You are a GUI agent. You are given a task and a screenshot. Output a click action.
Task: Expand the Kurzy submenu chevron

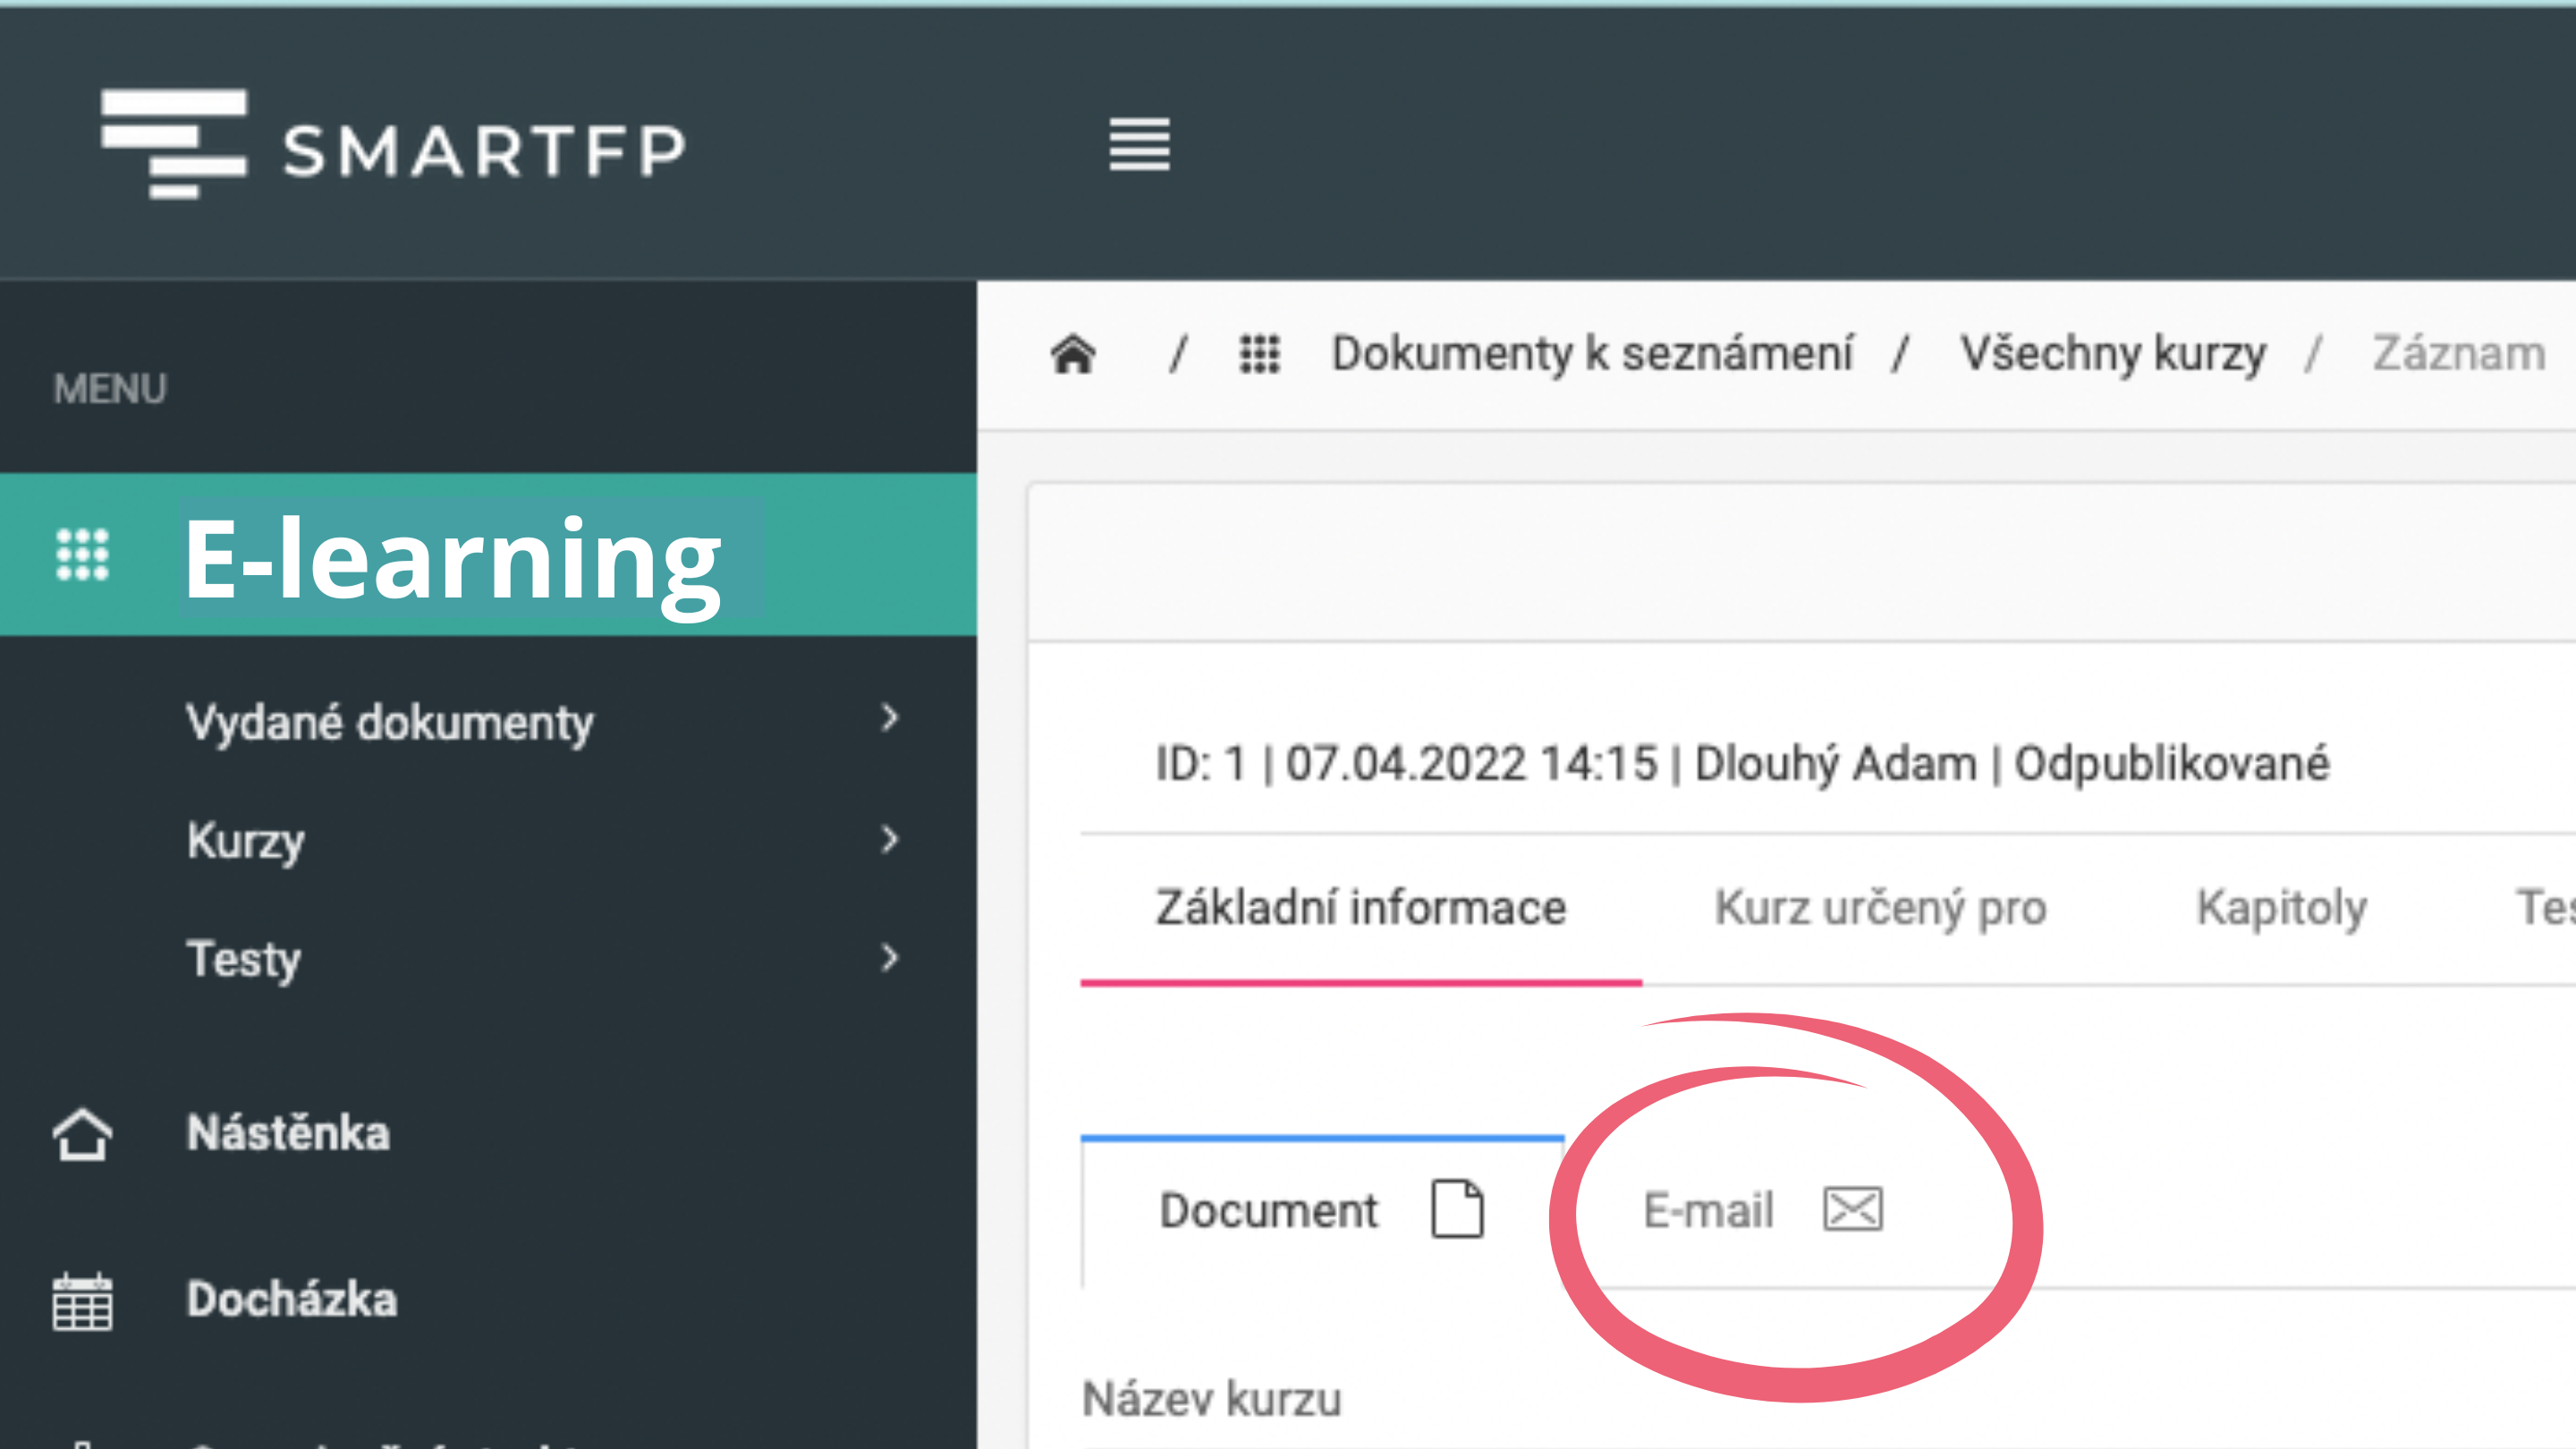coord(889,839)
